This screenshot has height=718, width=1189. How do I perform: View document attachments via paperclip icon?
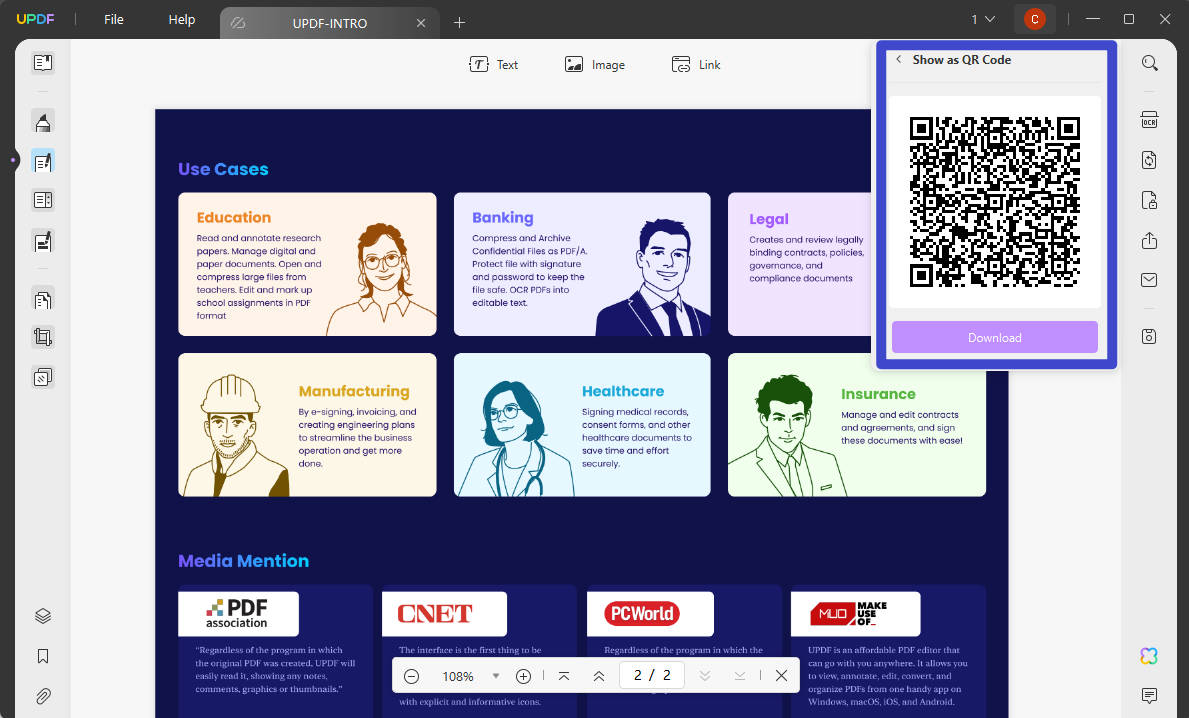pos(42,696)
